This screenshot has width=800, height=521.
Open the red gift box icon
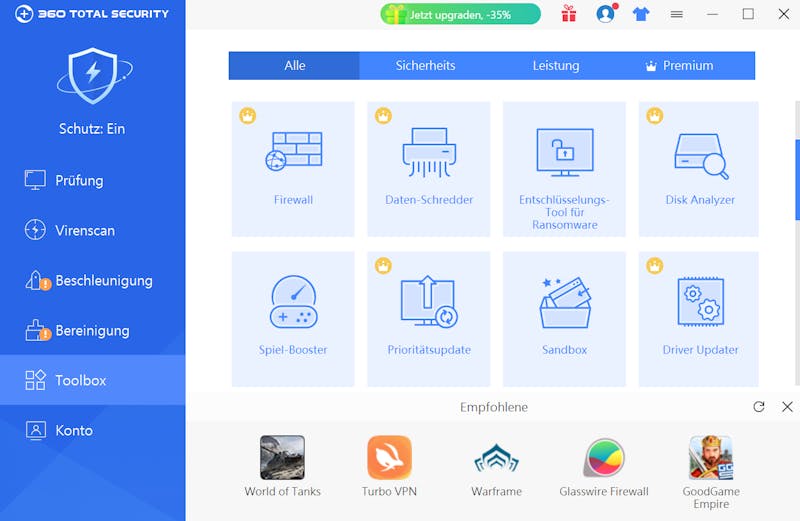(x=569, y=14)
